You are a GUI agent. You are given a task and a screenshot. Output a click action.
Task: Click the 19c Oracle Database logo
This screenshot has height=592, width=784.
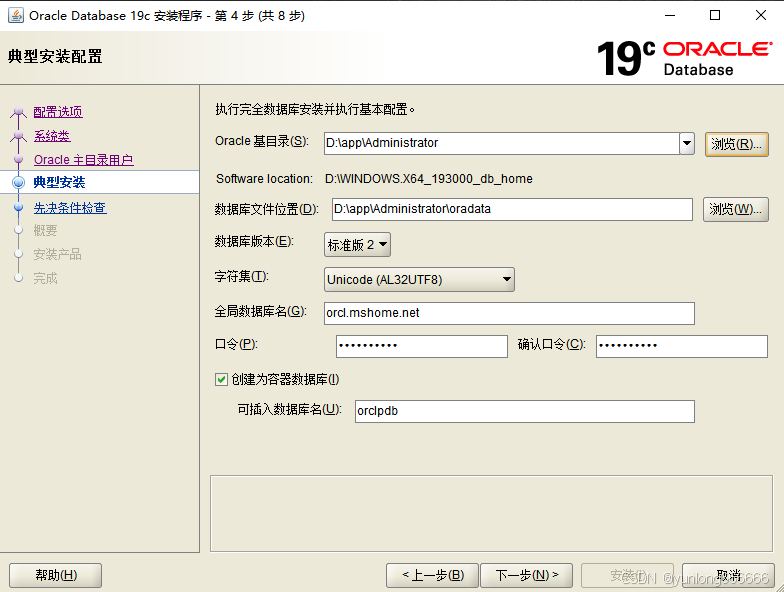(684, 58)
